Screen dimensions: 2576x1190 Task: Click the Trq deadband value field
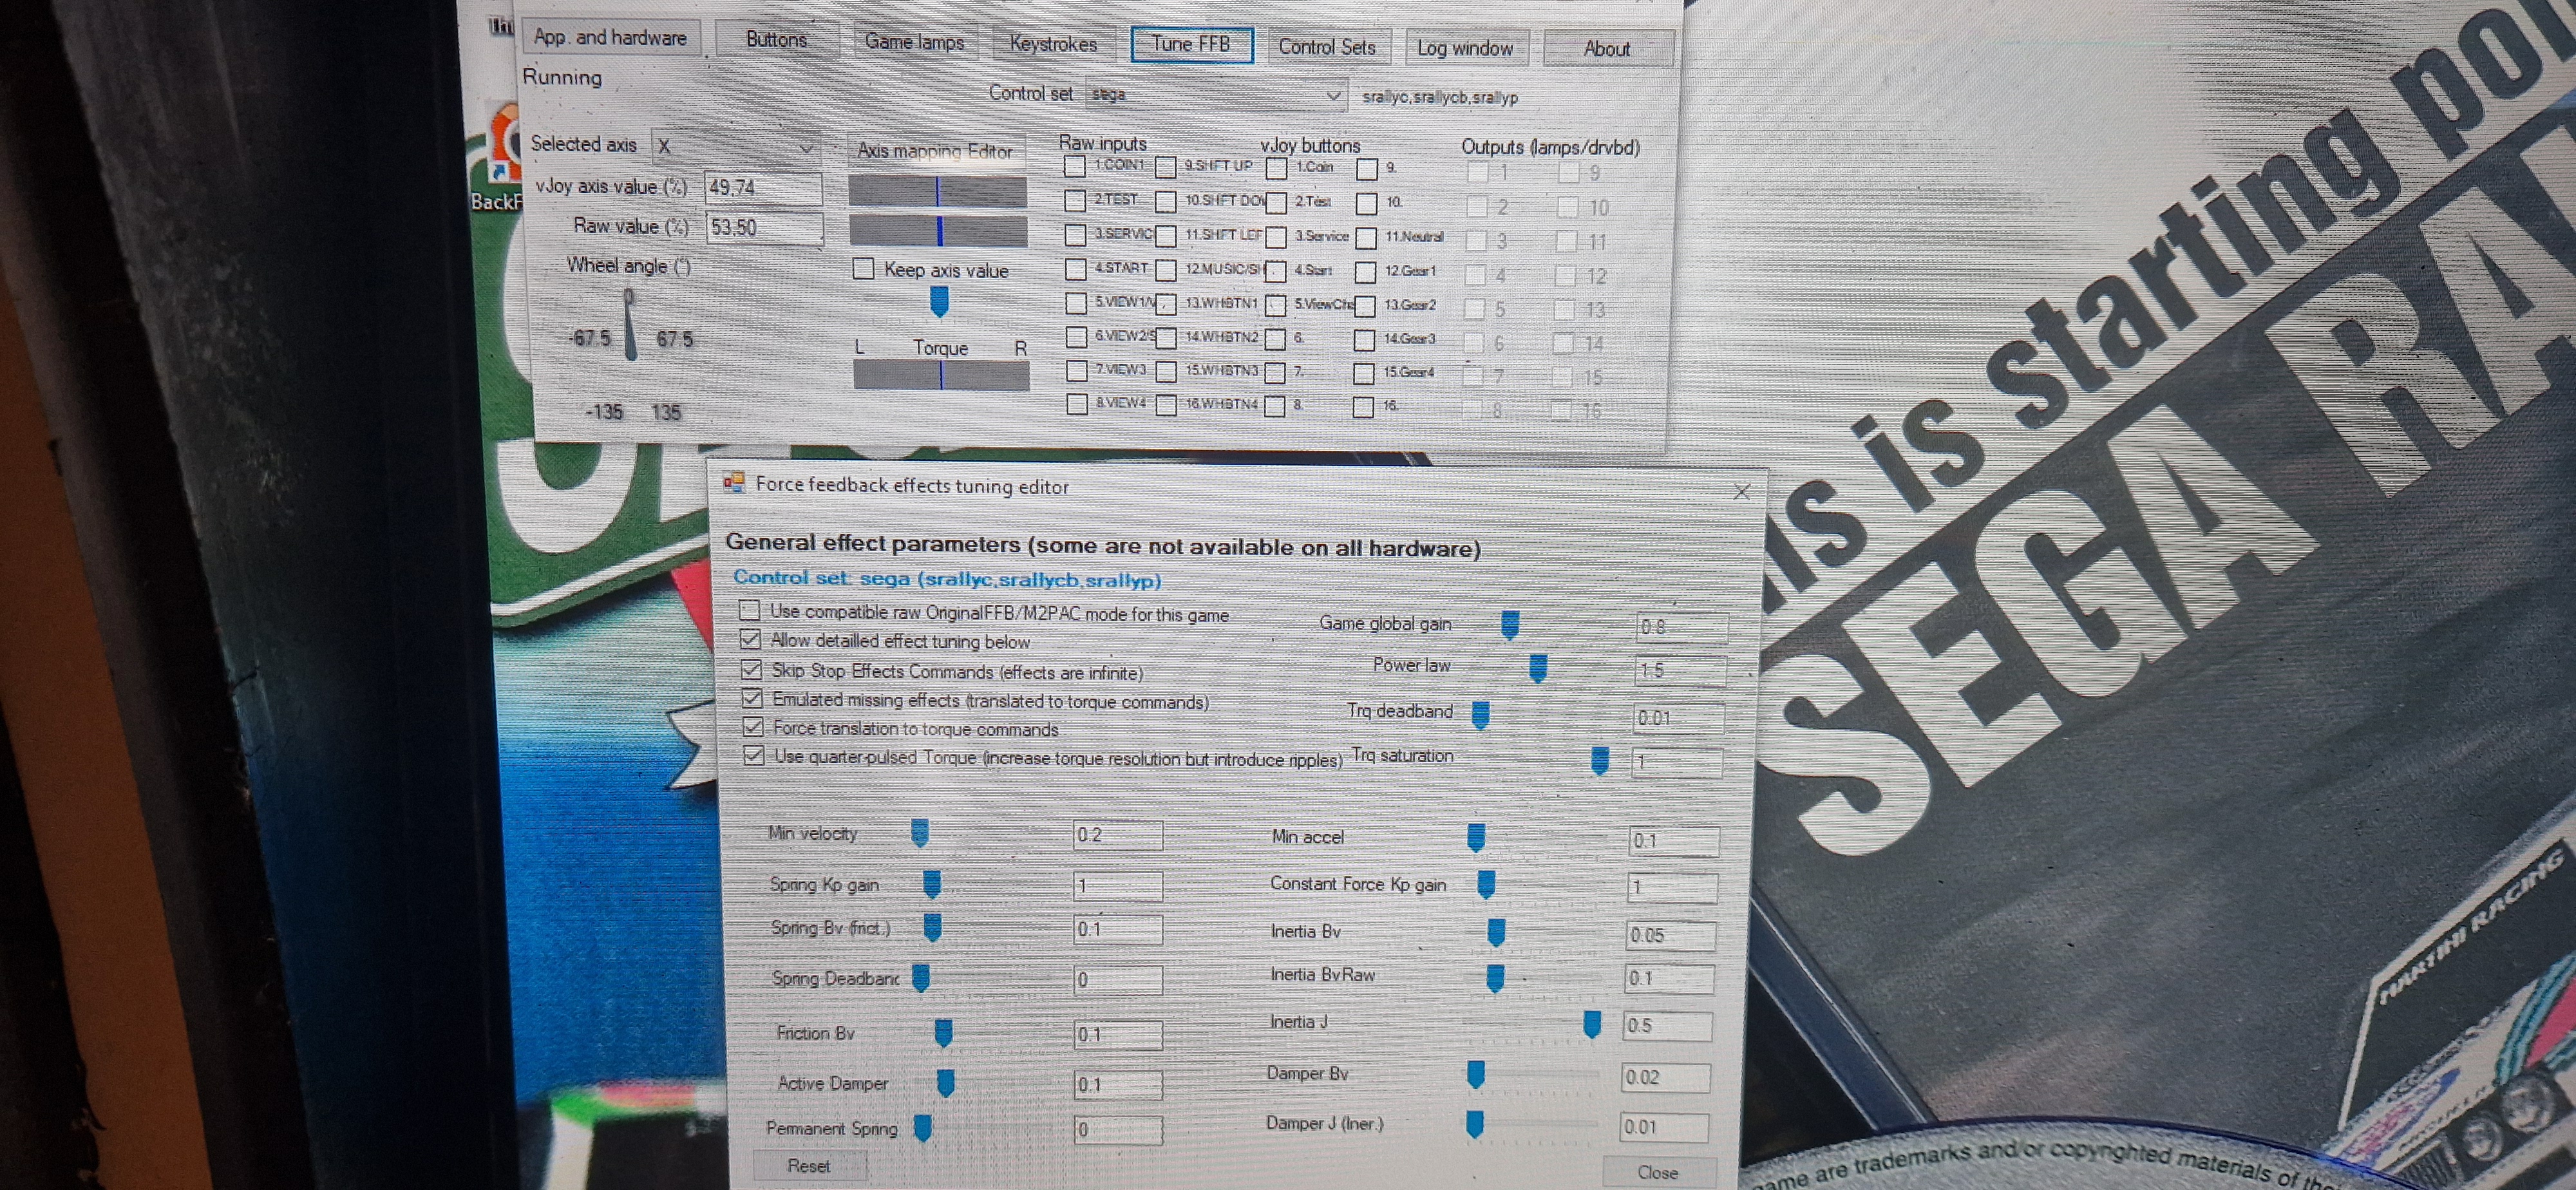pos(1679,717)
